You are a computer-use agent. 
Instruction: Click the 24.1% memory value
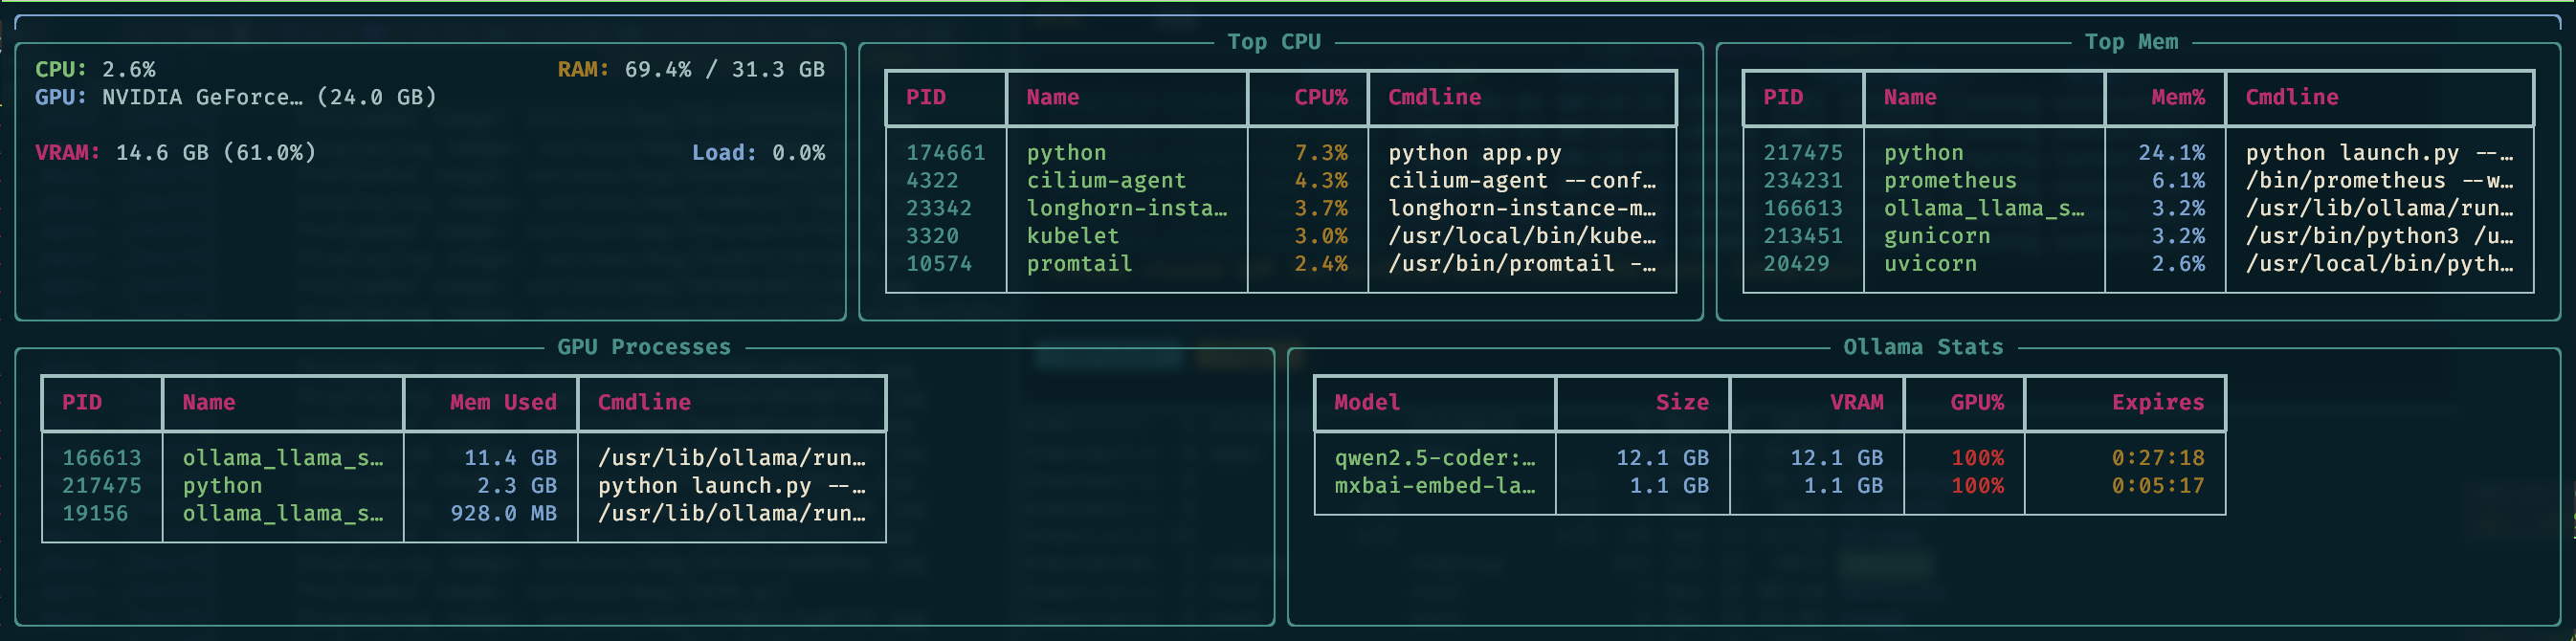click(2171, 153)
